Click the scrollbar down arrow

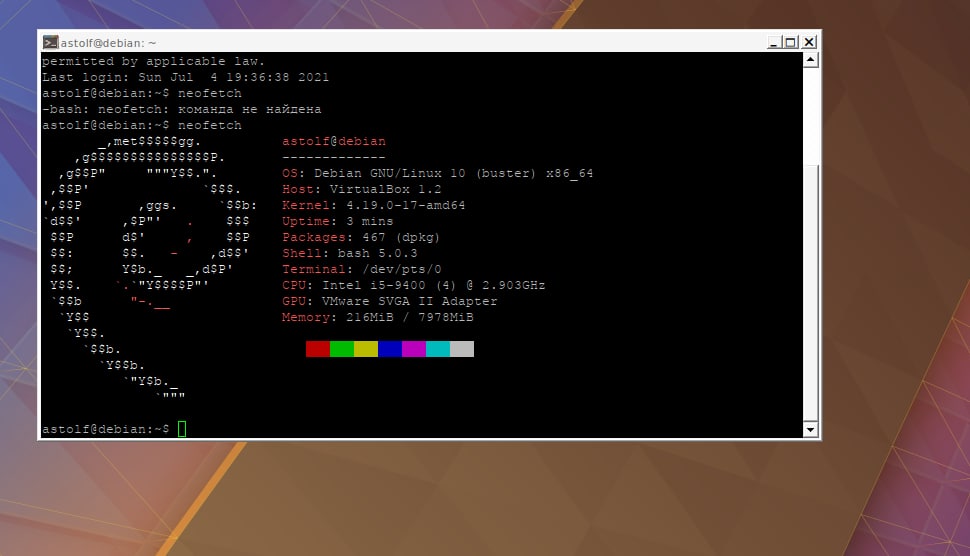tap(810, 429)
